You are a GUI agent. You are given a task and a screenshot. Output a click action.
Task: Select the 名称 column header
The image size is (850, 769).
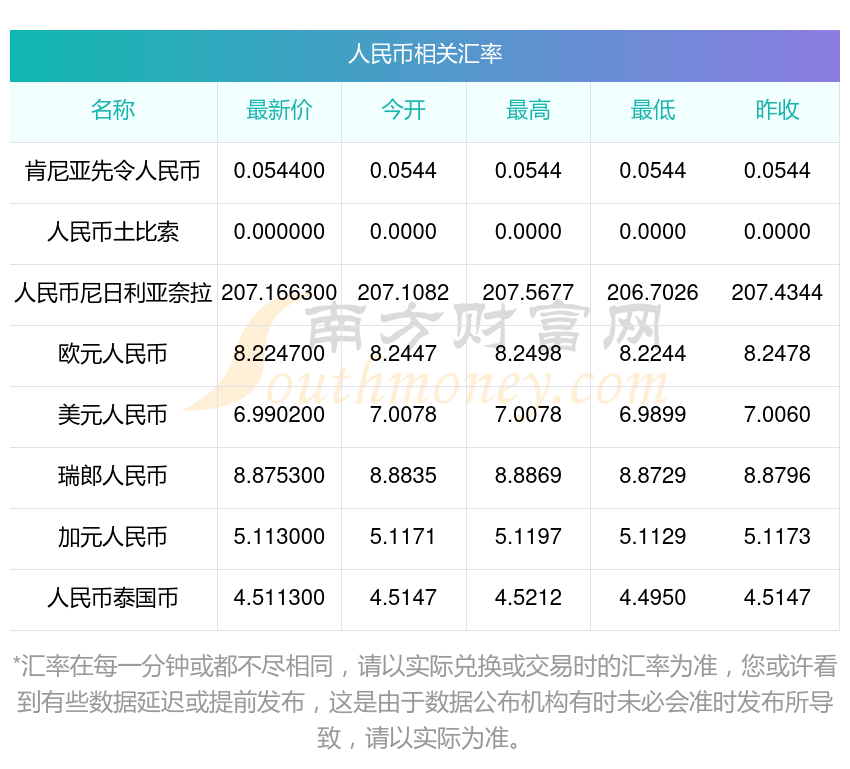[114, 111]
